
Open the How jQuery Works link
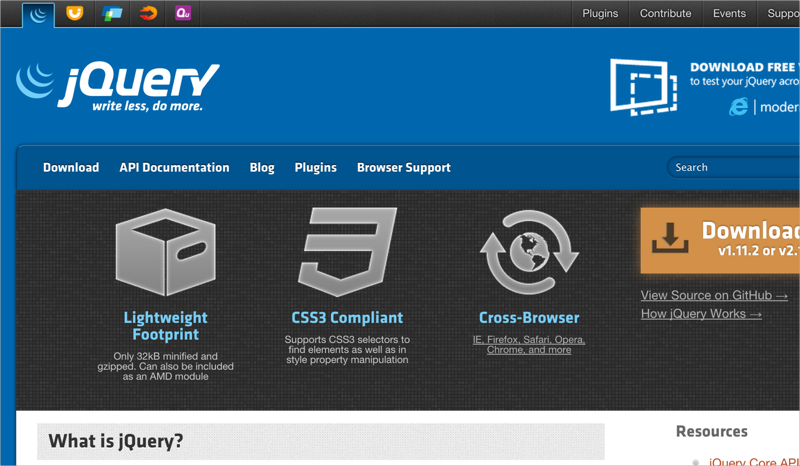[x=701, y=314]
